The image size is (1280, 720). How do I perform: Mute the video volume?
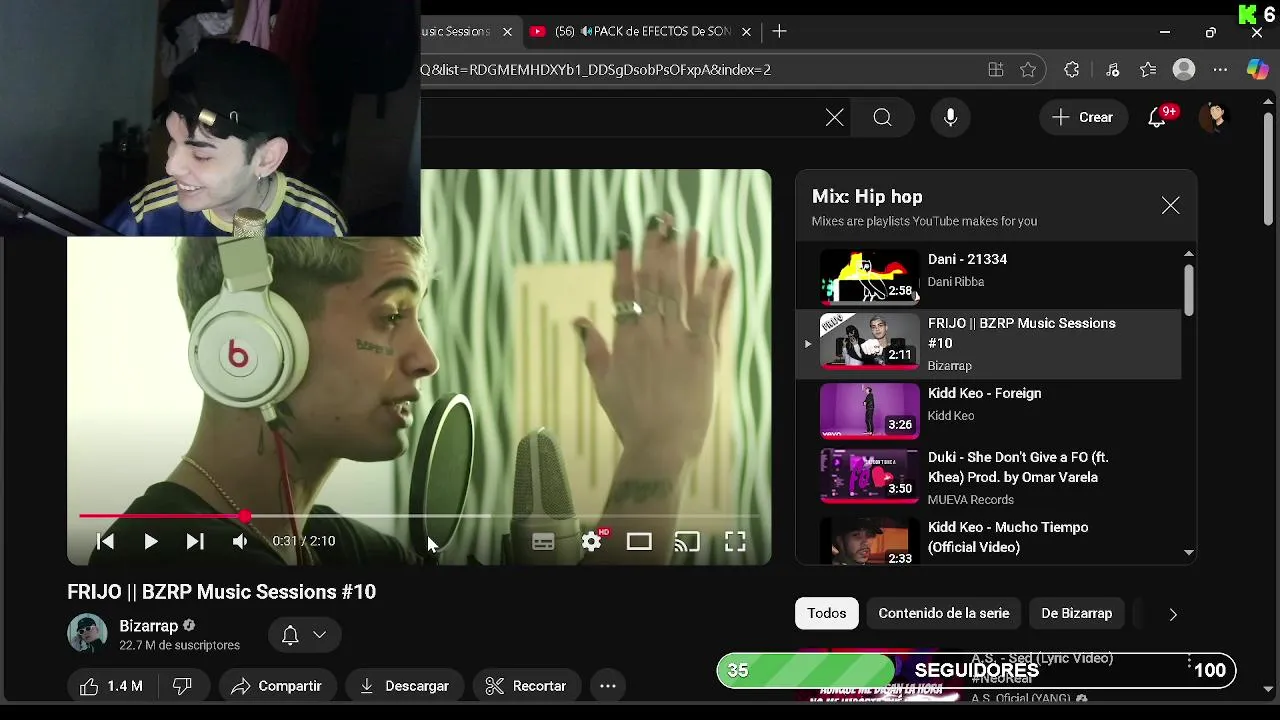coord(240,541)
